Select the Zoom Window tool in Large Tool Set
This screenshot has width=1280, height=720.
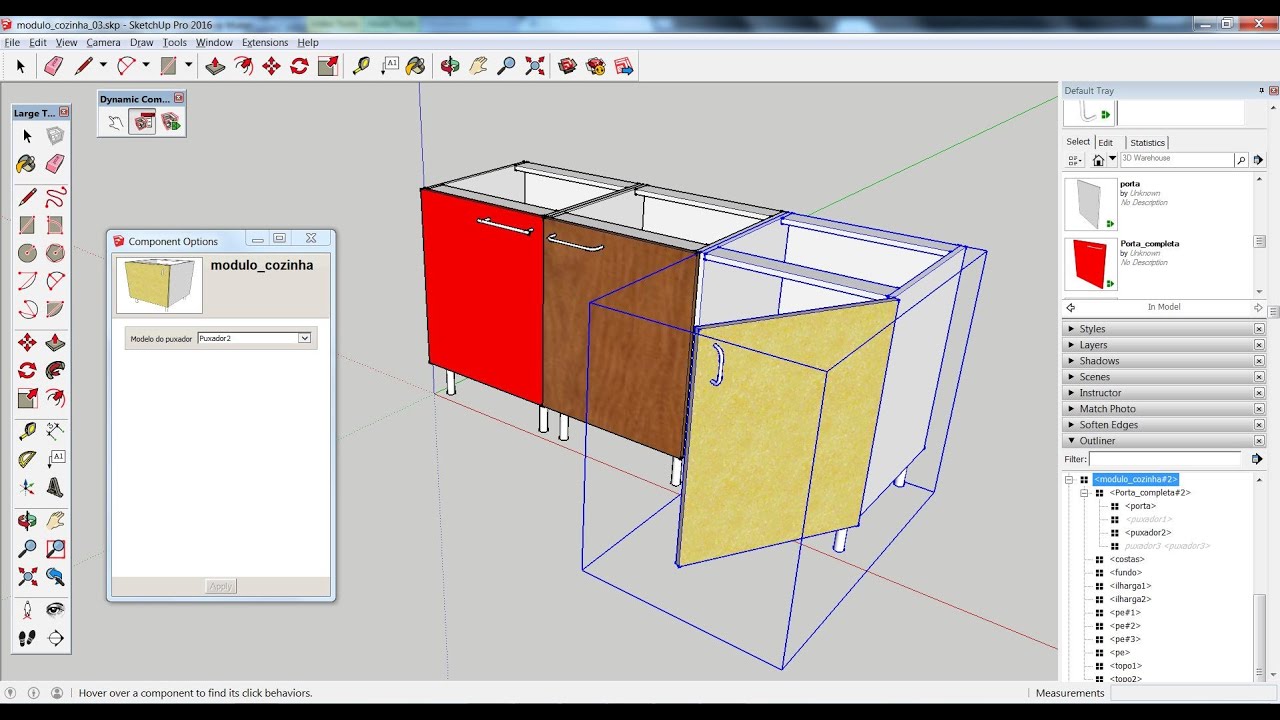(x=55, y=548)
